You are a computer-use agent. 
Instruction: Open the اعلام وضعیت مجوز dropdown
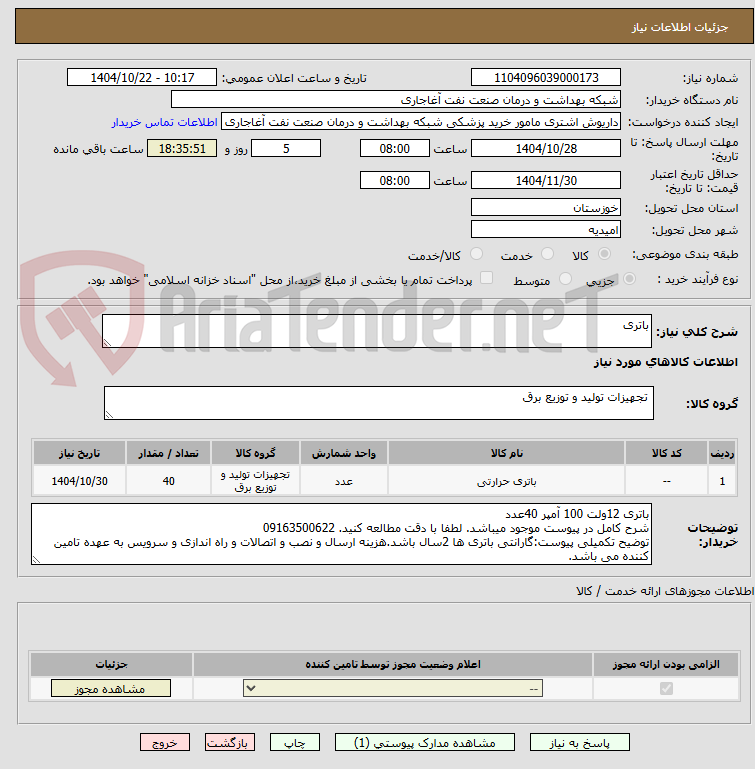[393, 689]
